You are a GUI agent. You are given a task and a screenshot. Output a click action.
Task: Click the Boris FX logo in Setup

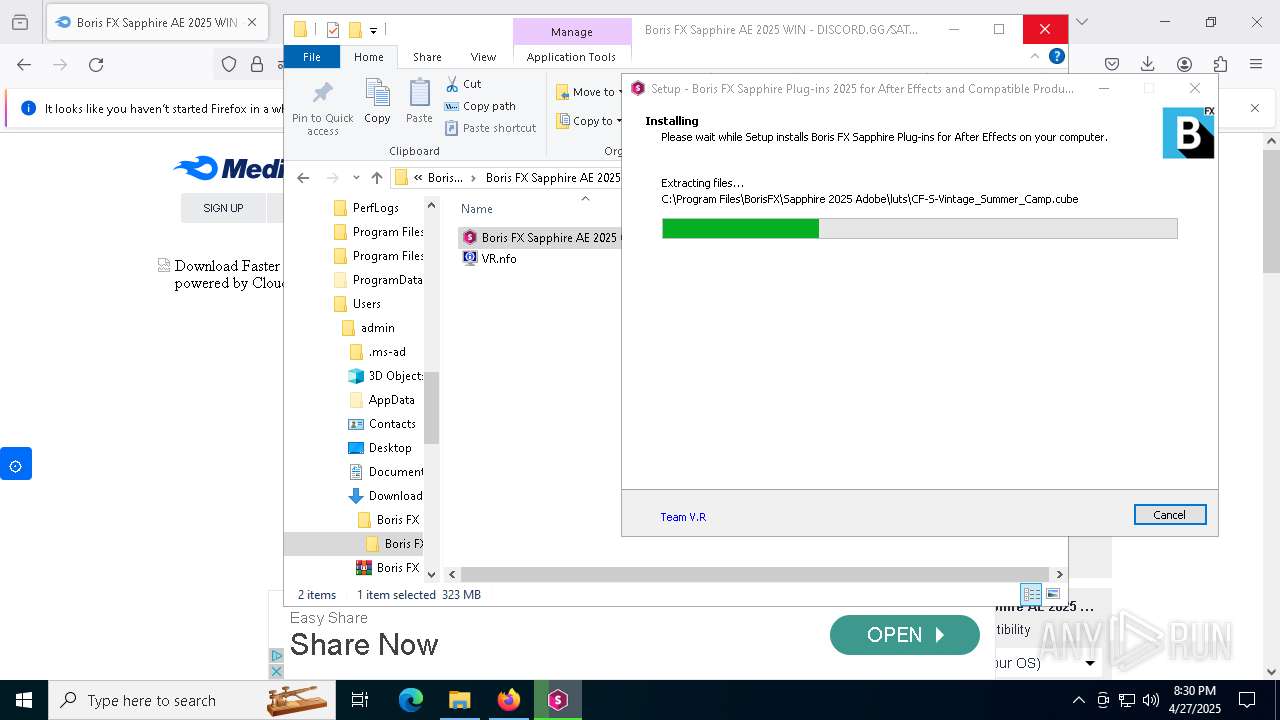[1188, 132]
